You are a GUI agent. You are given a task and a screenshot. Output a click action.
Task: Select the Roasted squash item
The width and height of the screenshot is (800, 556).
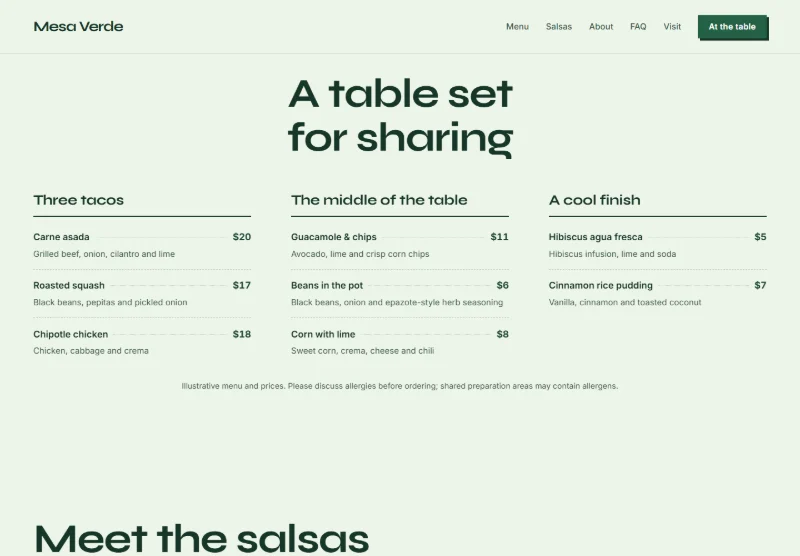(x=142, y=293)
